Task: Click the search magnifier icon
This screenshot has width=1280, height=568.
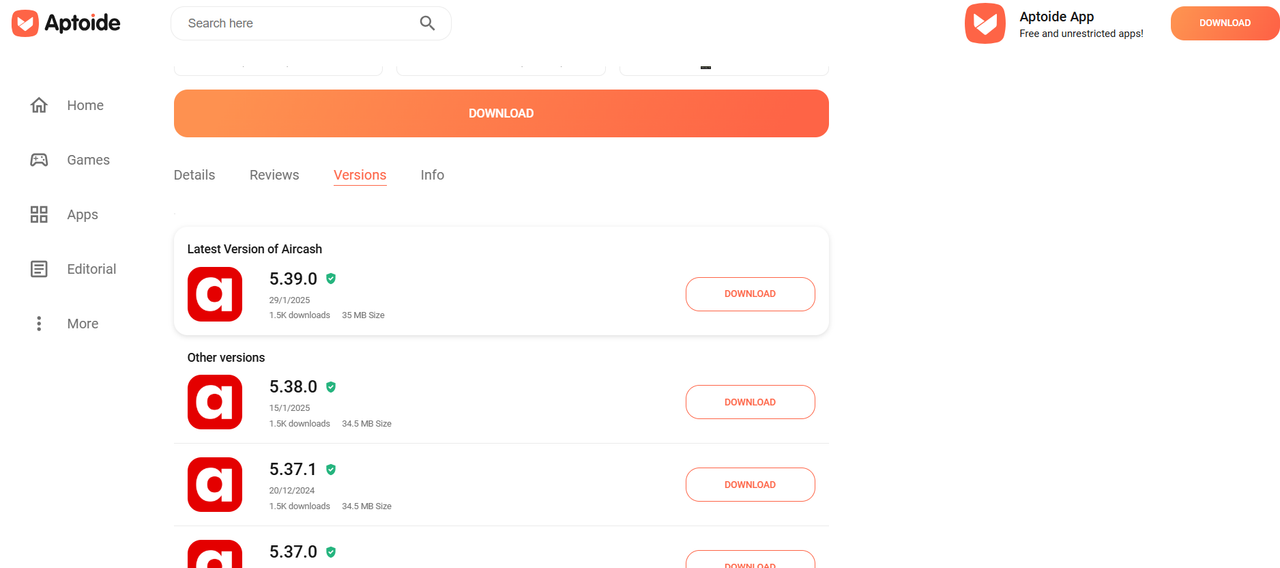Action: (427, 23)
